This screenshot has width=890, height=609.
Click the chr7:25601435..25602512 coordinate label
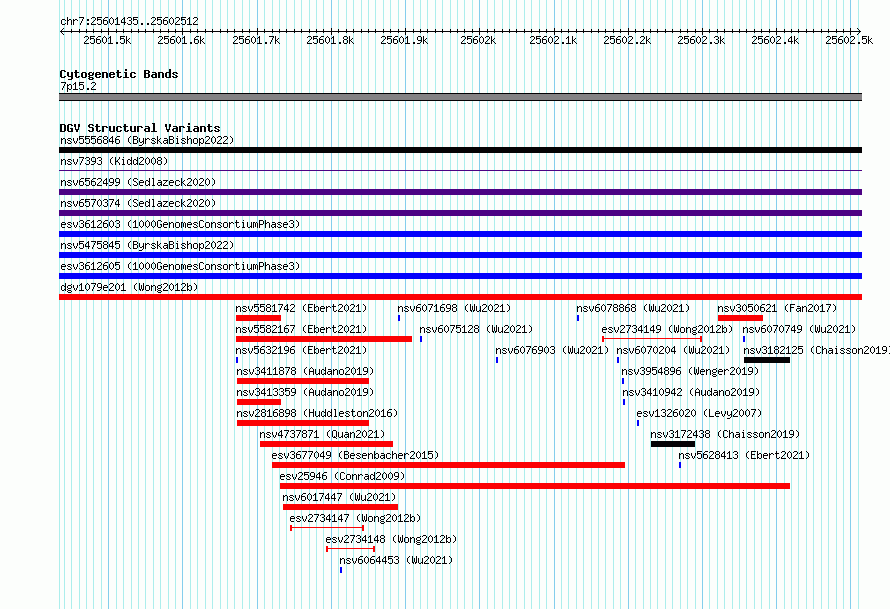click(x=129, y=22)
